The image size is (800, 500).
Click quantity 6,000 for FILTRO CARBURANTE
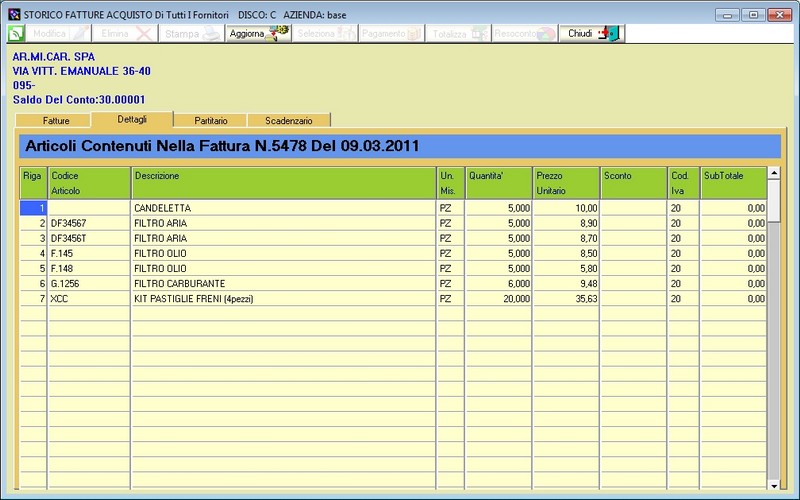pyautogui.click(x=519, y=284)
